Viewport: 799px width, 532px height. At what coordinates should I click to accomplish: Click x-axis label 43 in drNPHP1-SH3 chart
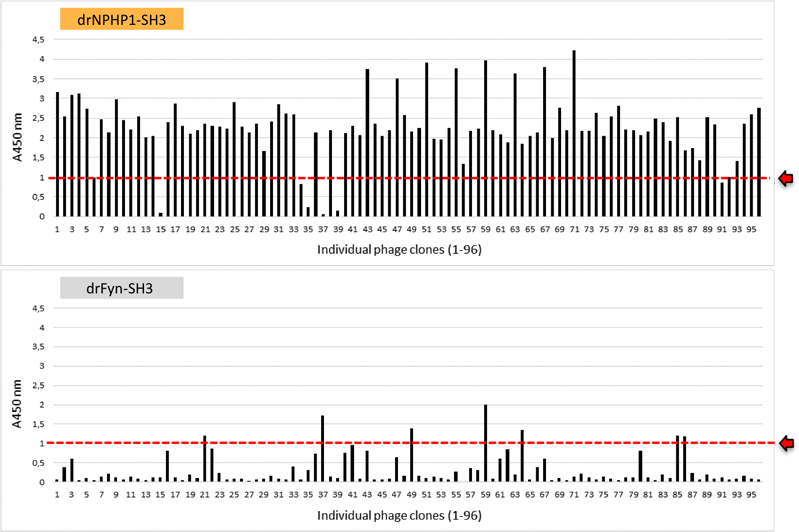(367, 229)
